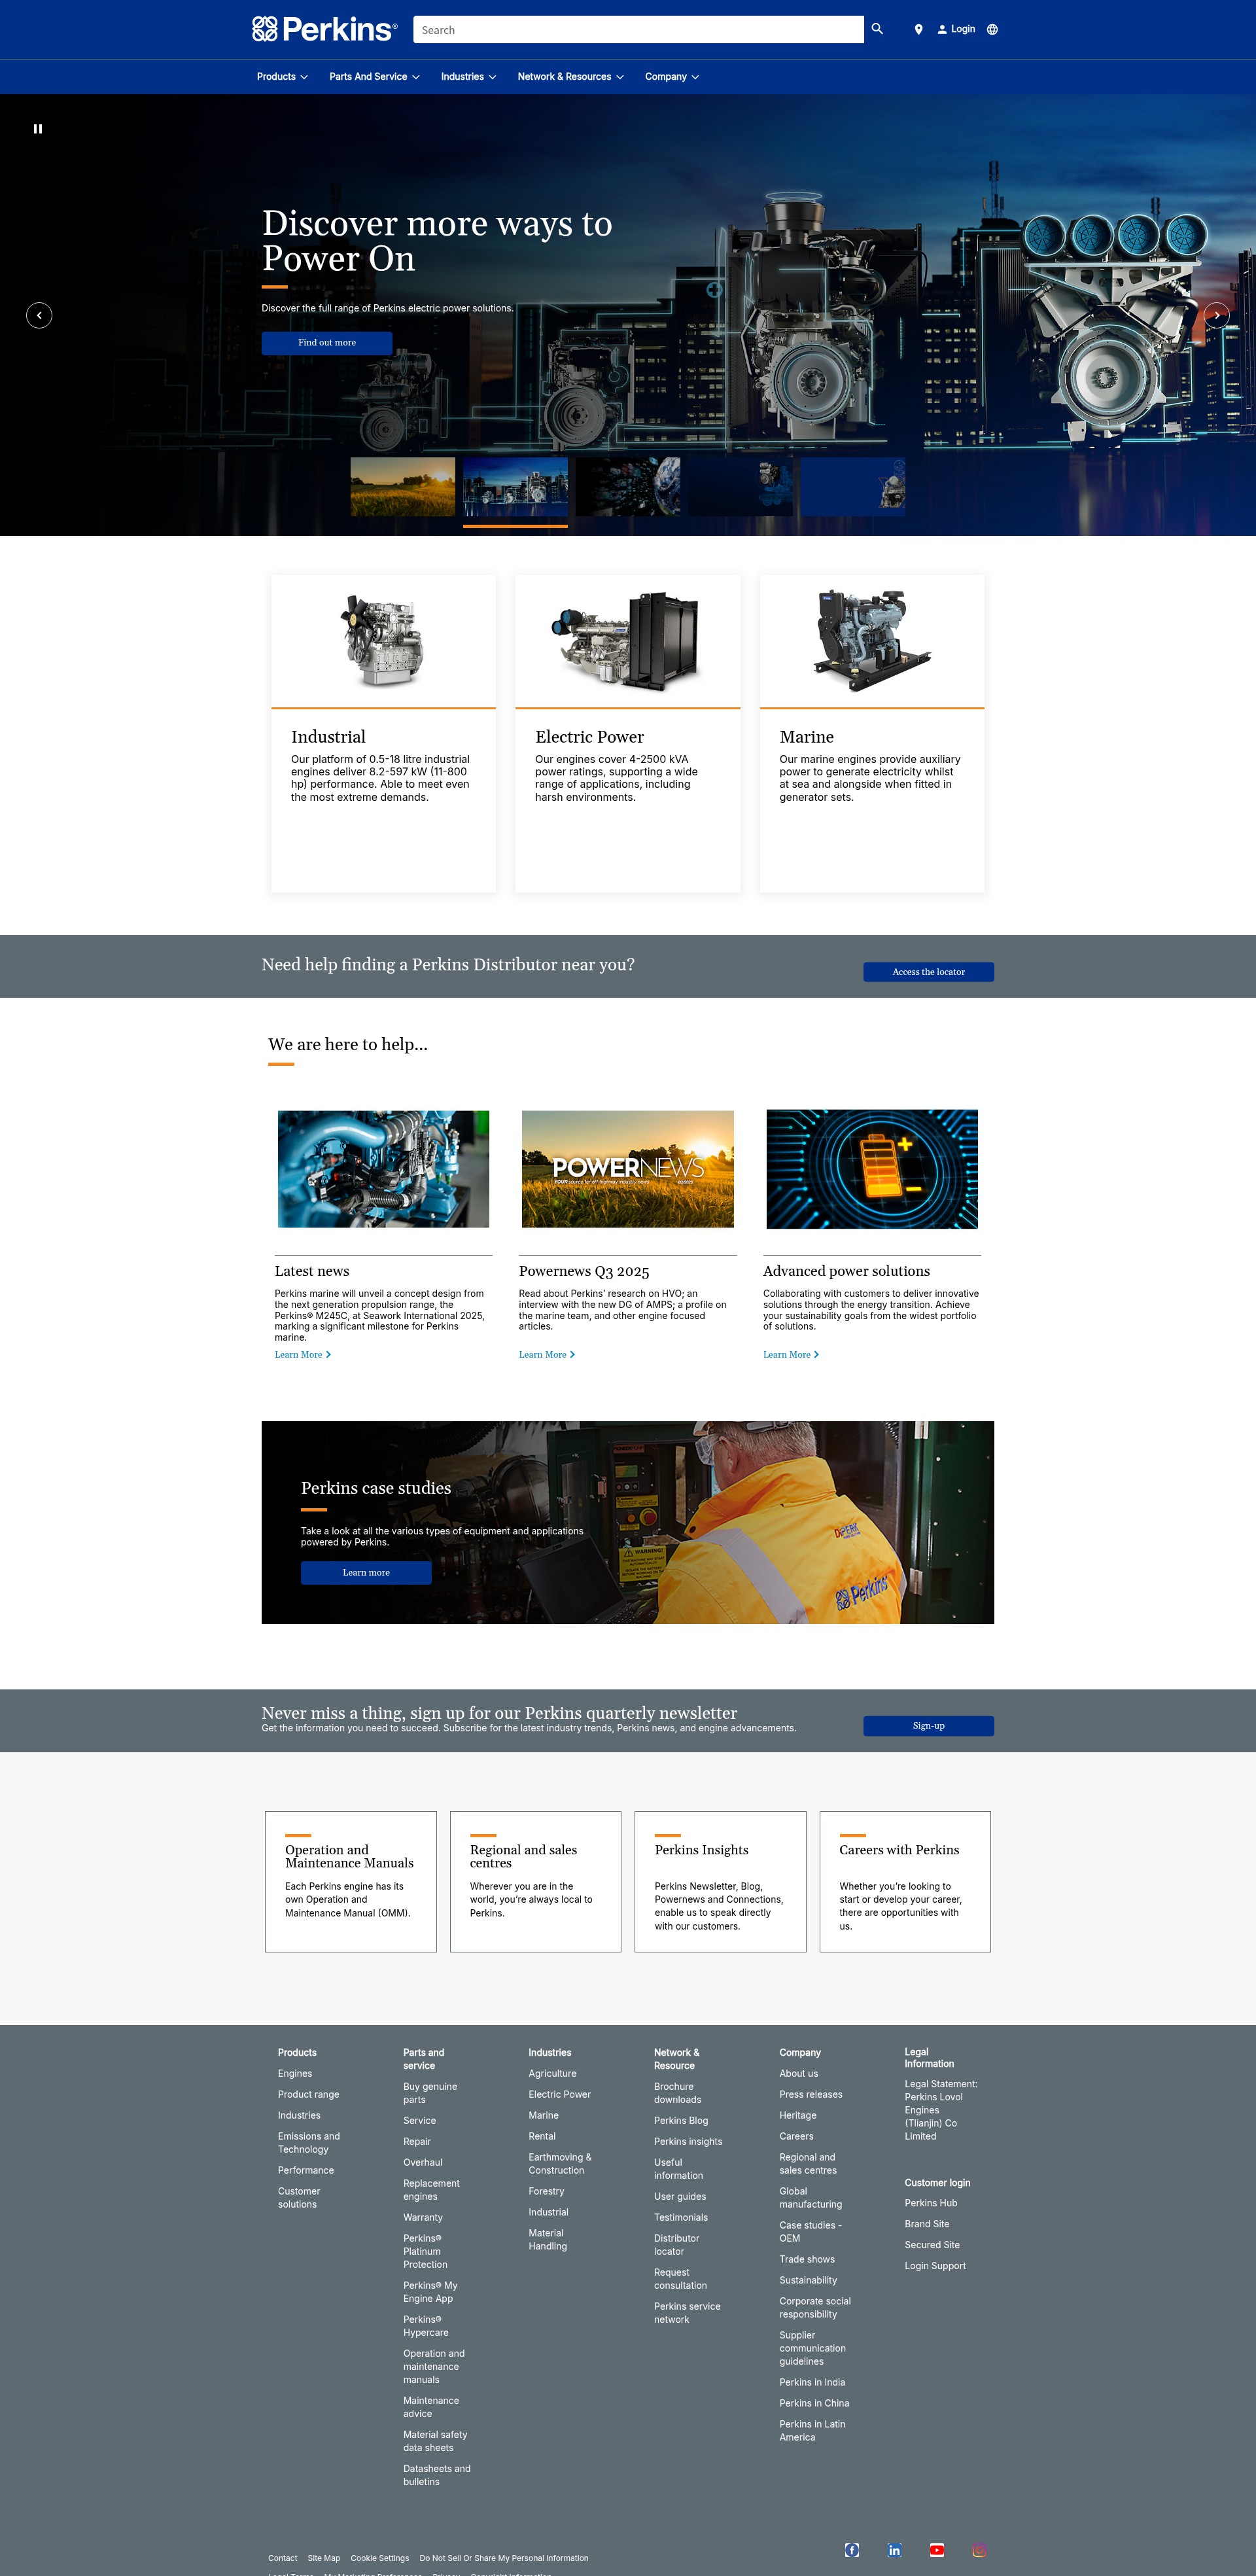1256x2576 pixels.
Task: Click Do Not Sell Or Share link
Action: click(504, 2559)
